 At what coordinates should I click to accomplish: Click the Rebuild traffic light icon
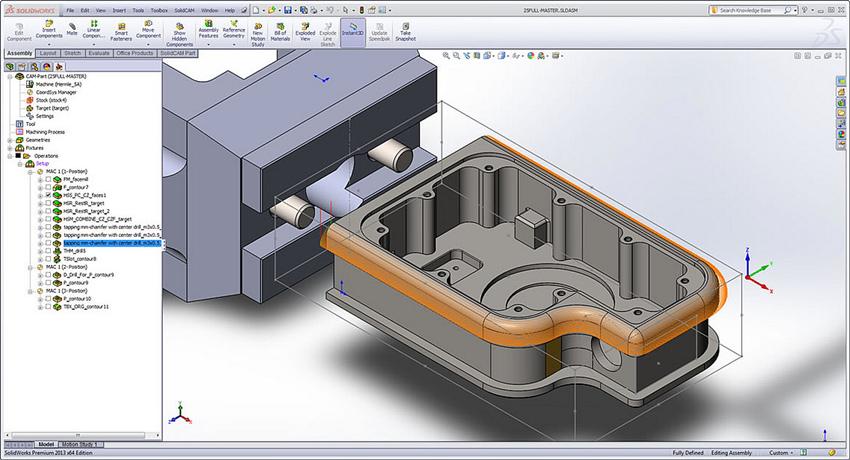362,10
